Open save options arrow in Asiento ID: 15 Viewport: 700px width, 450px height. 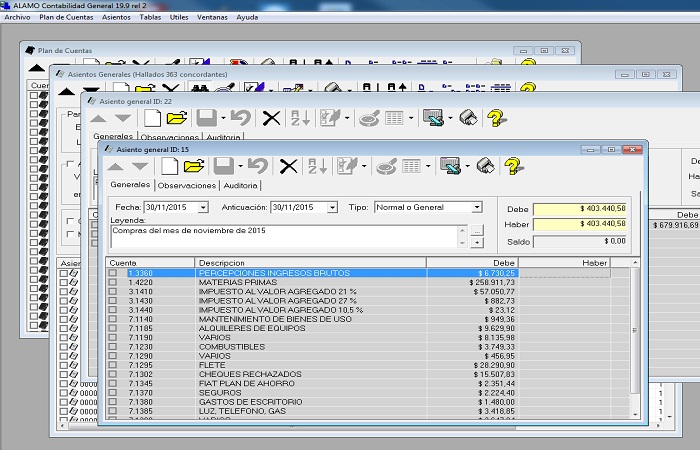240,167
